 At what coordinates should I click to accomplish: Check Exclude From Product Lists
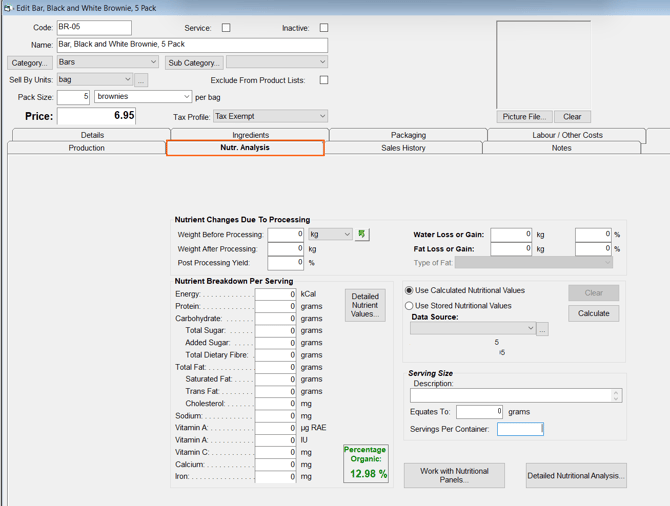coord(324,80)
